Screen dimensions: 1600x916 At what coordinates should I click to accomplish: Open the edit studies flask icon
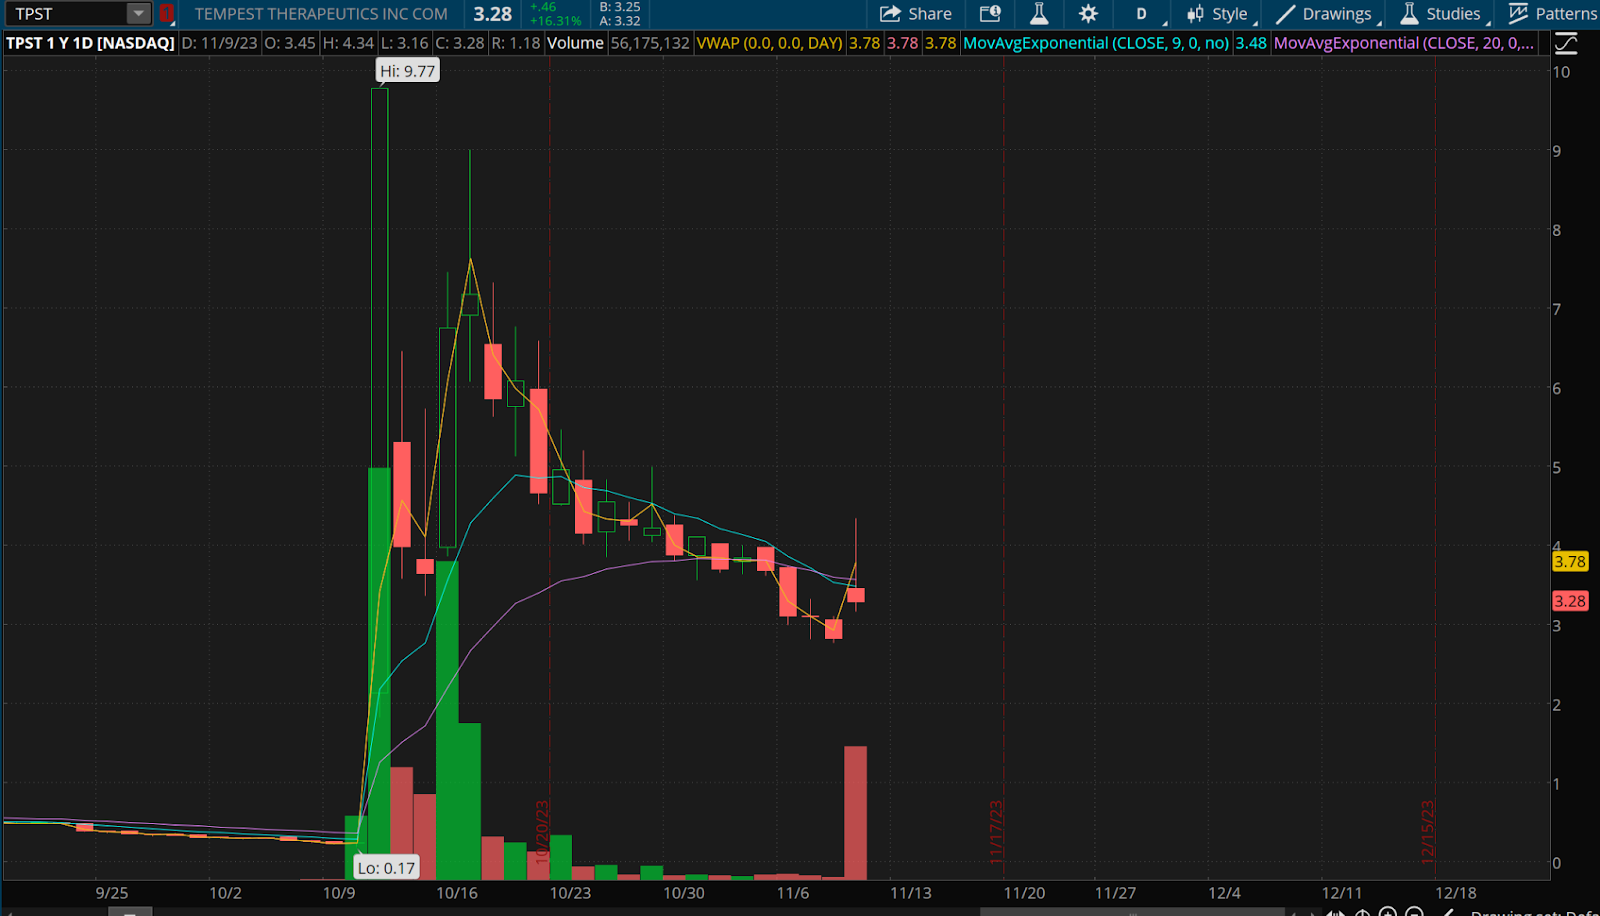[1039, 14]
